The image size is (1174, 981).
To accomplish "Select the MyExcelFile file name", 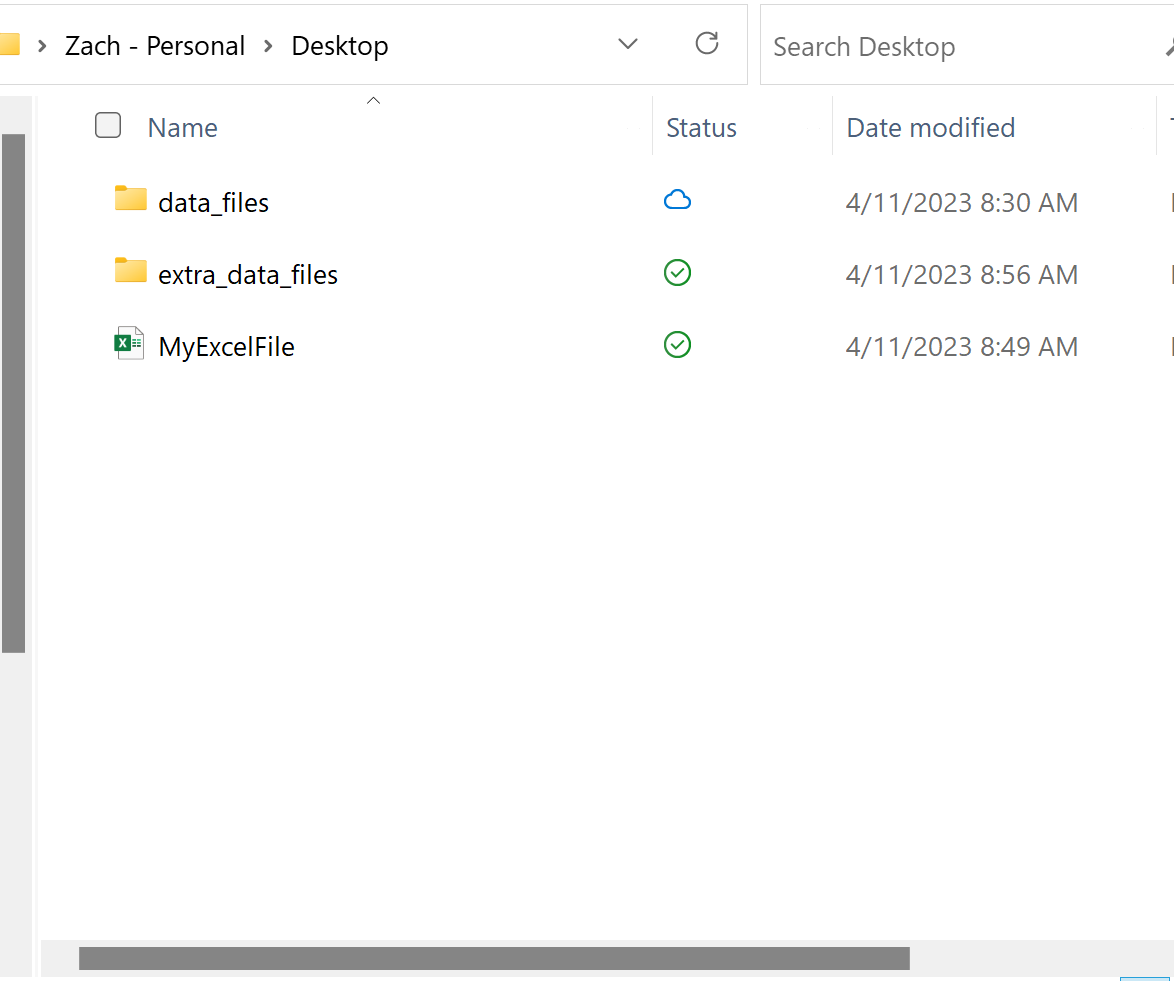I will tap(226, 347).
